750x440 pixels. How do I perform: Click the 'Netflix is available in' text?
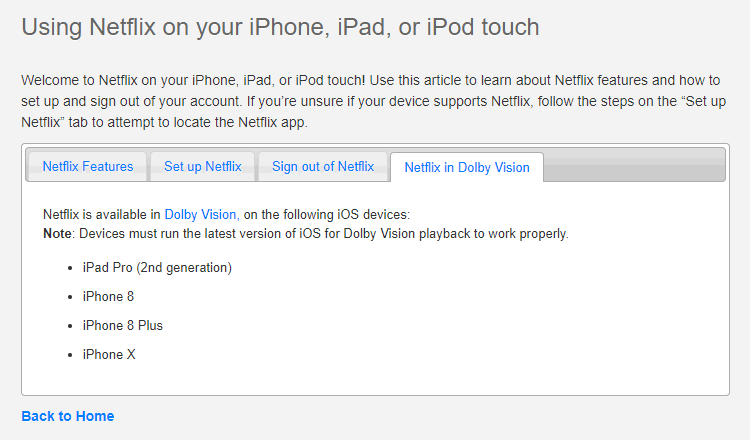(102, 214)
